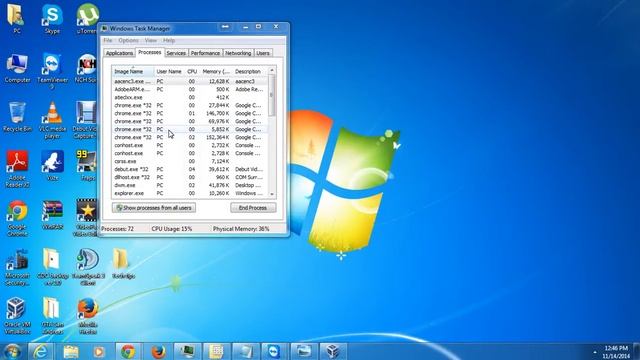Open Windows Explorer taskbar icon
Image resolution: width=640 pixels, height=360 pixels.
coord(71,351)
